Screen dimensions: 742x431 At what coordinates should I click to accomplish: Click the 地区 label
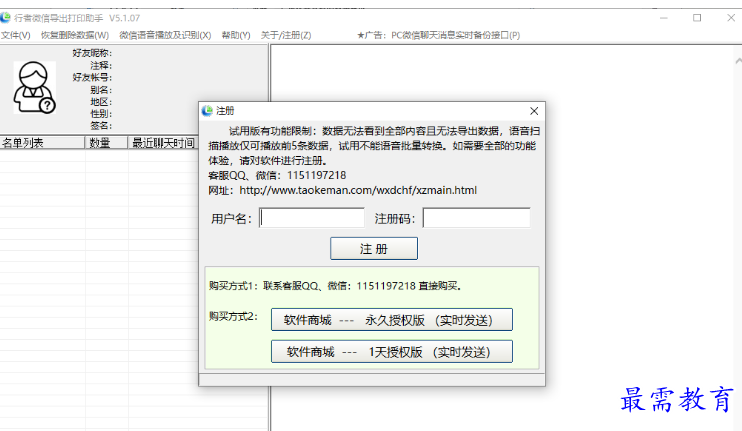(101, 102)
